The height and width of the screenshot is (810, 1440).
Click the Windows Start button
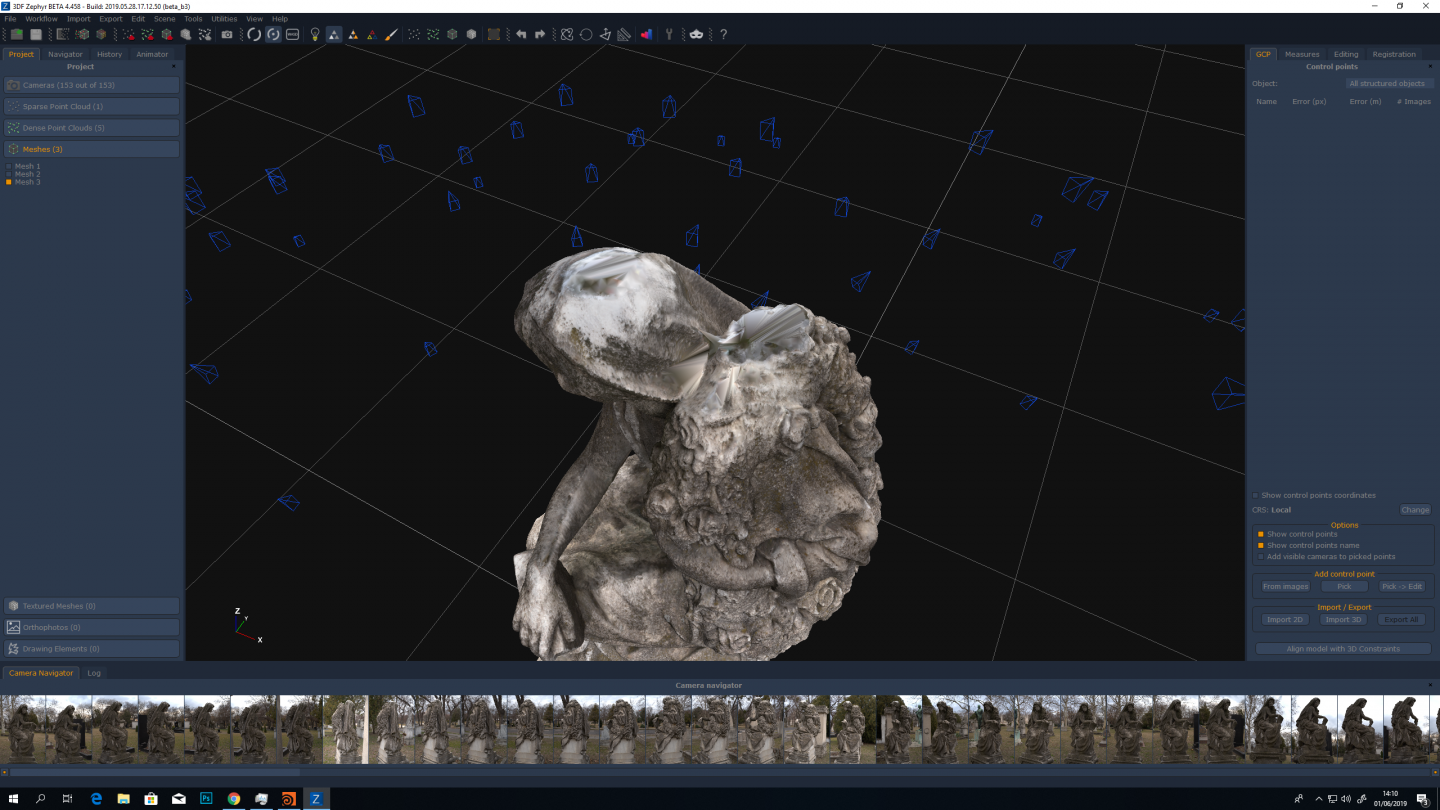point(13,799)
